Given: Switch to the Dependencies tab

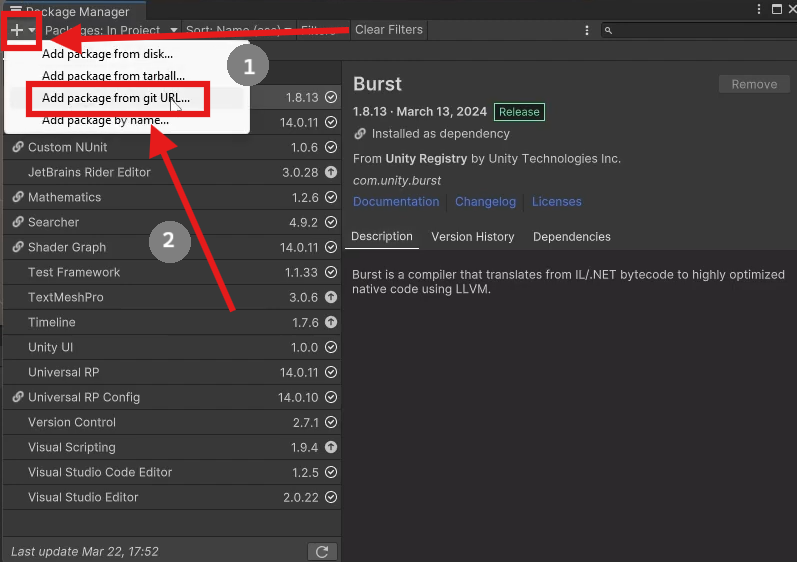Looking at the screenshot, I should coord(572,237).
